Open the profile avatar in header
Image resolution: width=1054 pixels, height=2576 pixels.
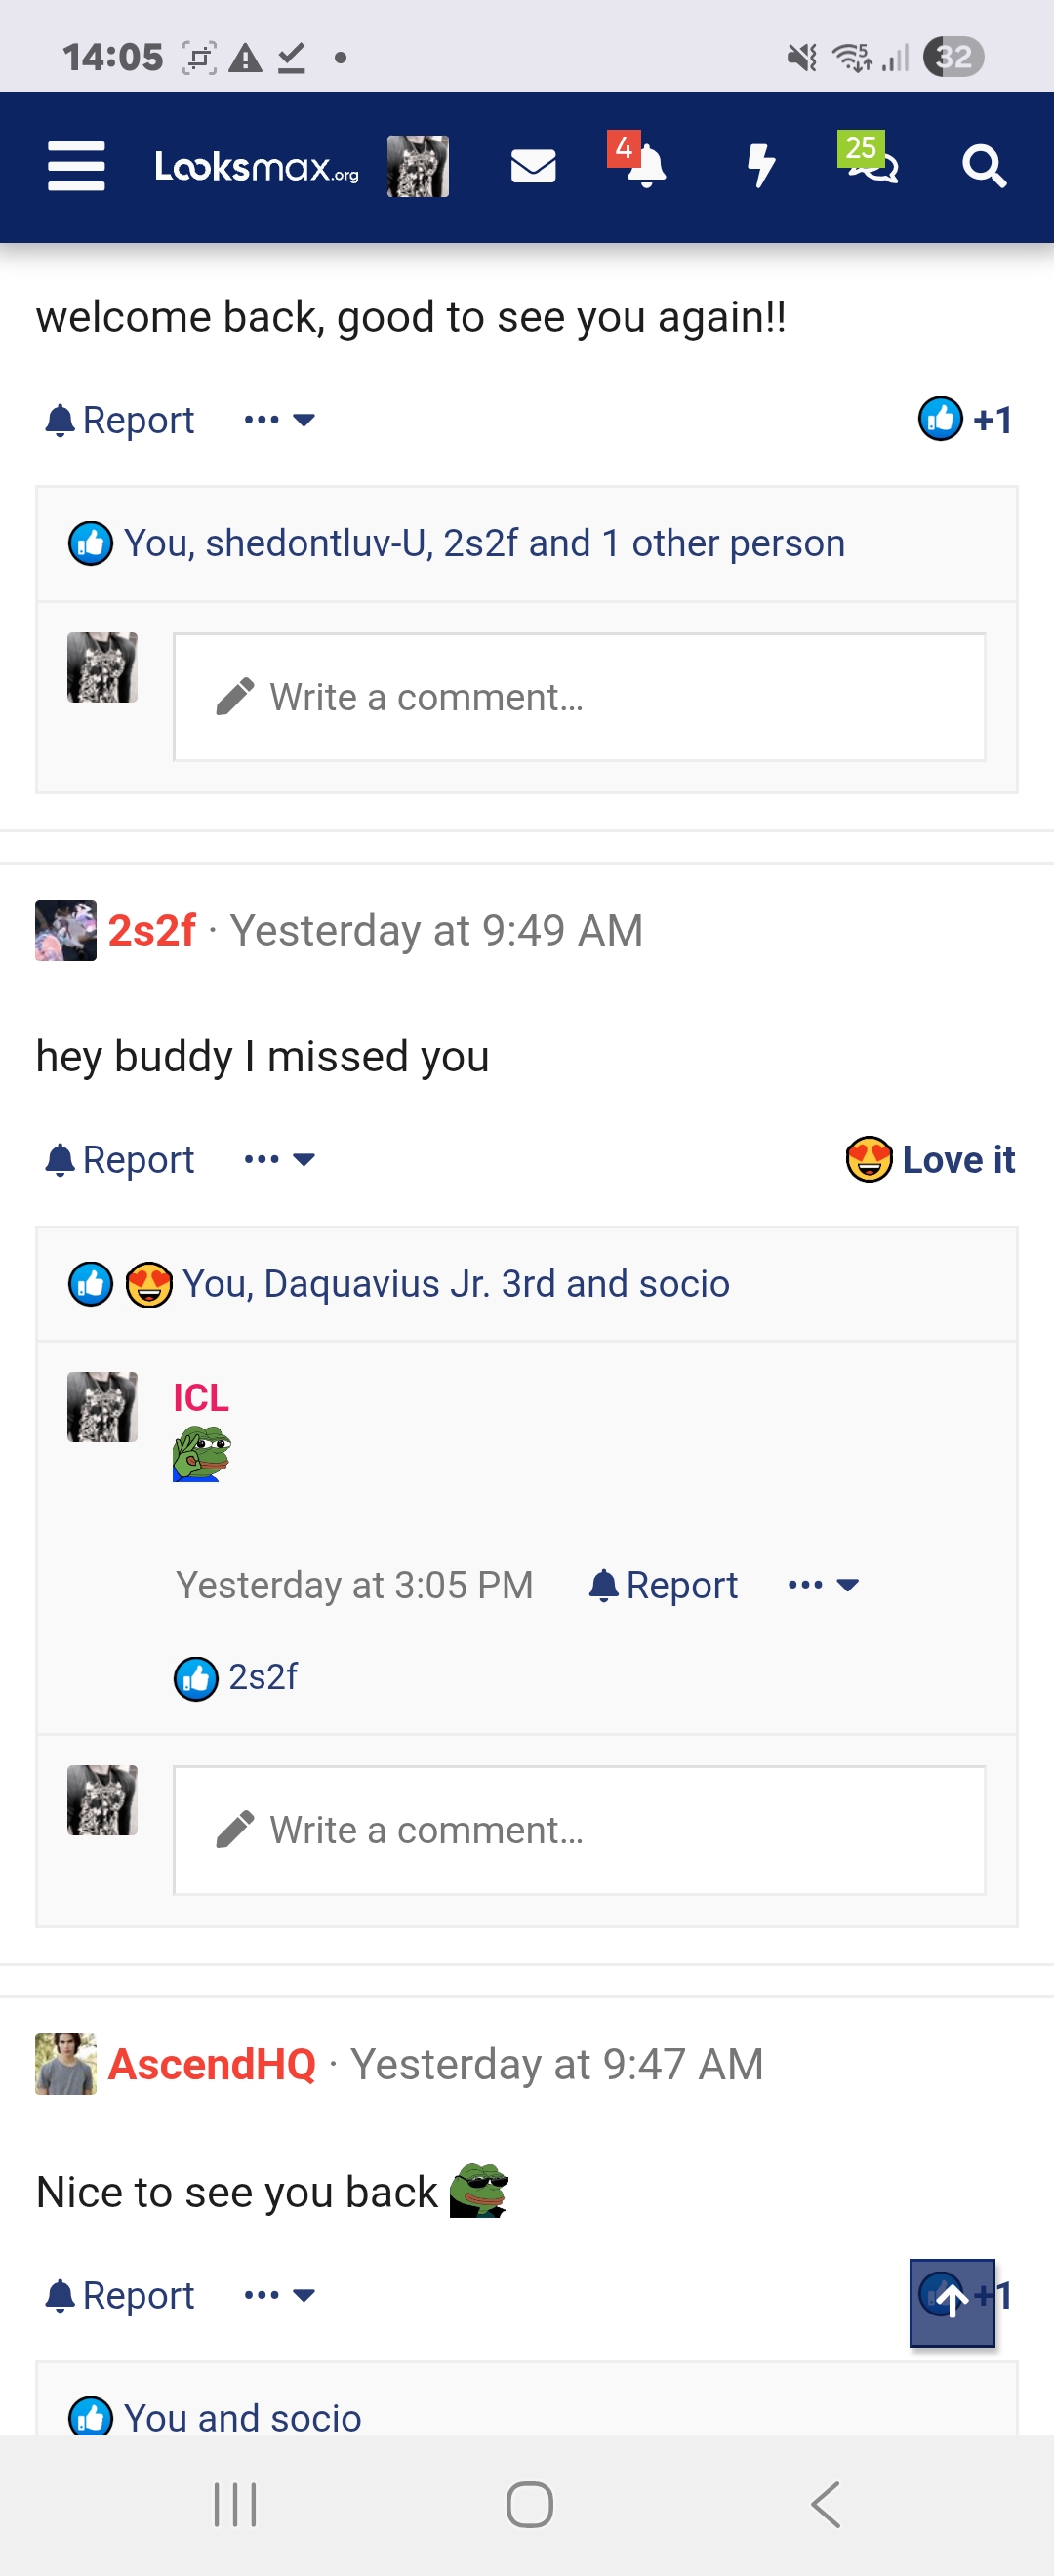coord(418,166)
